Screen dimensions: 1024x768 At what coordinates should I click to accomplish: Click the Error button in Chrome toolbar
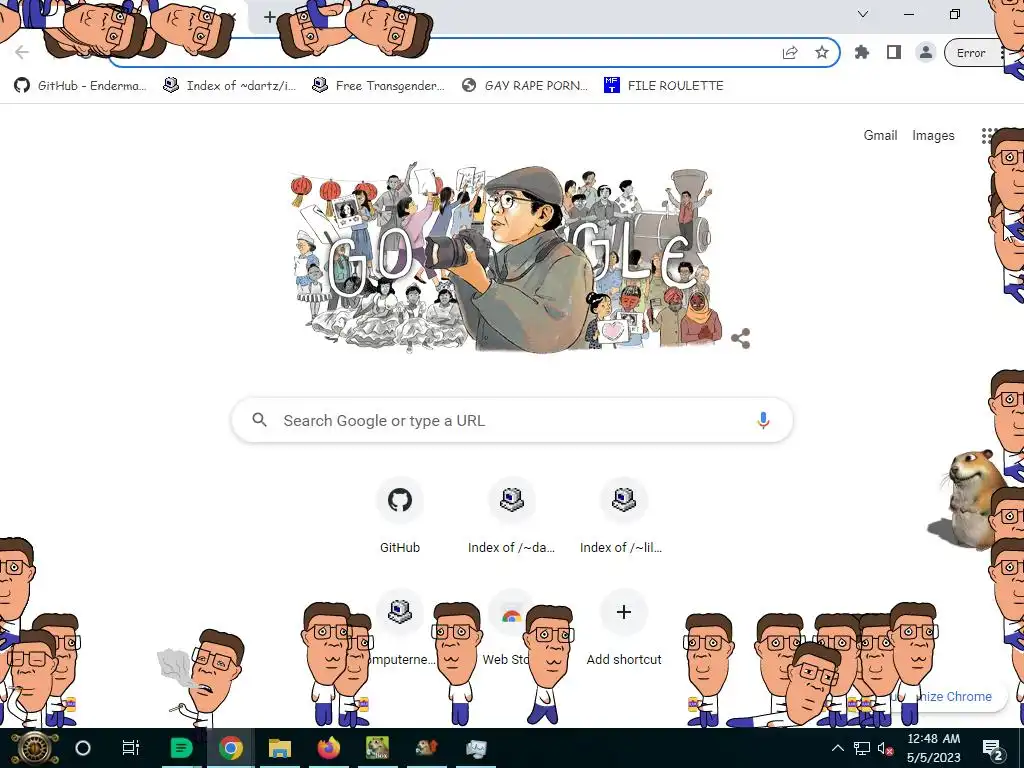tap(971, 53)
